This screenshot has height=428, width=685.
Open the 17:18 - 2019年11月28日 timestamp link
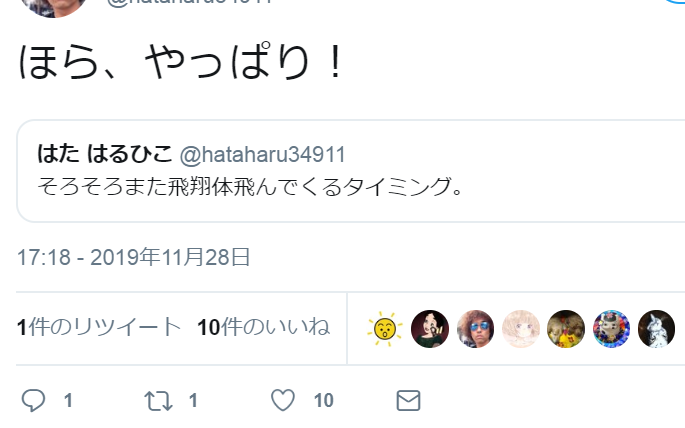tap(133, 257)
